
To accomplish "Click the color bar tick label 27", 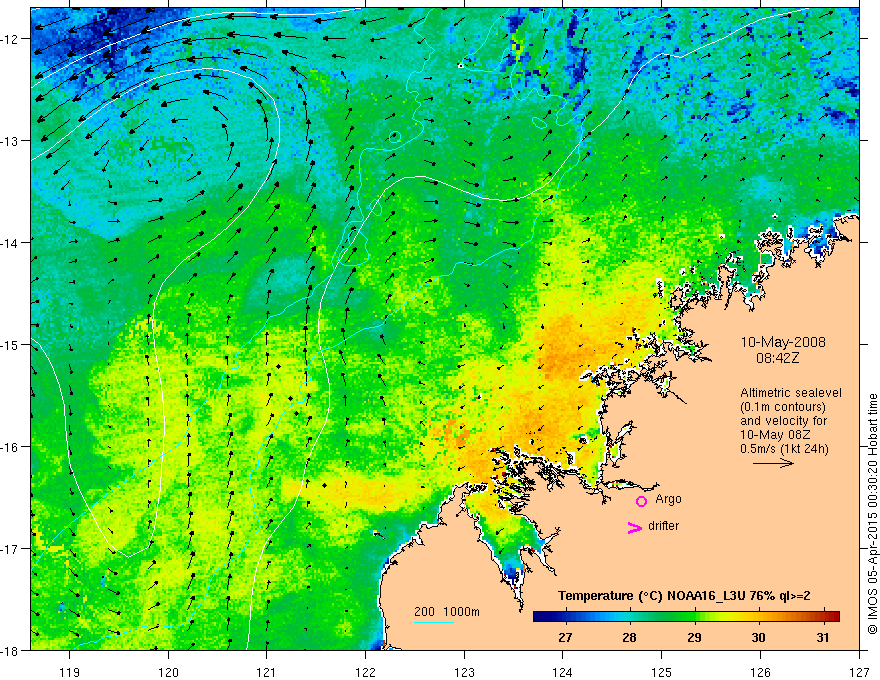I will [565, 637].
